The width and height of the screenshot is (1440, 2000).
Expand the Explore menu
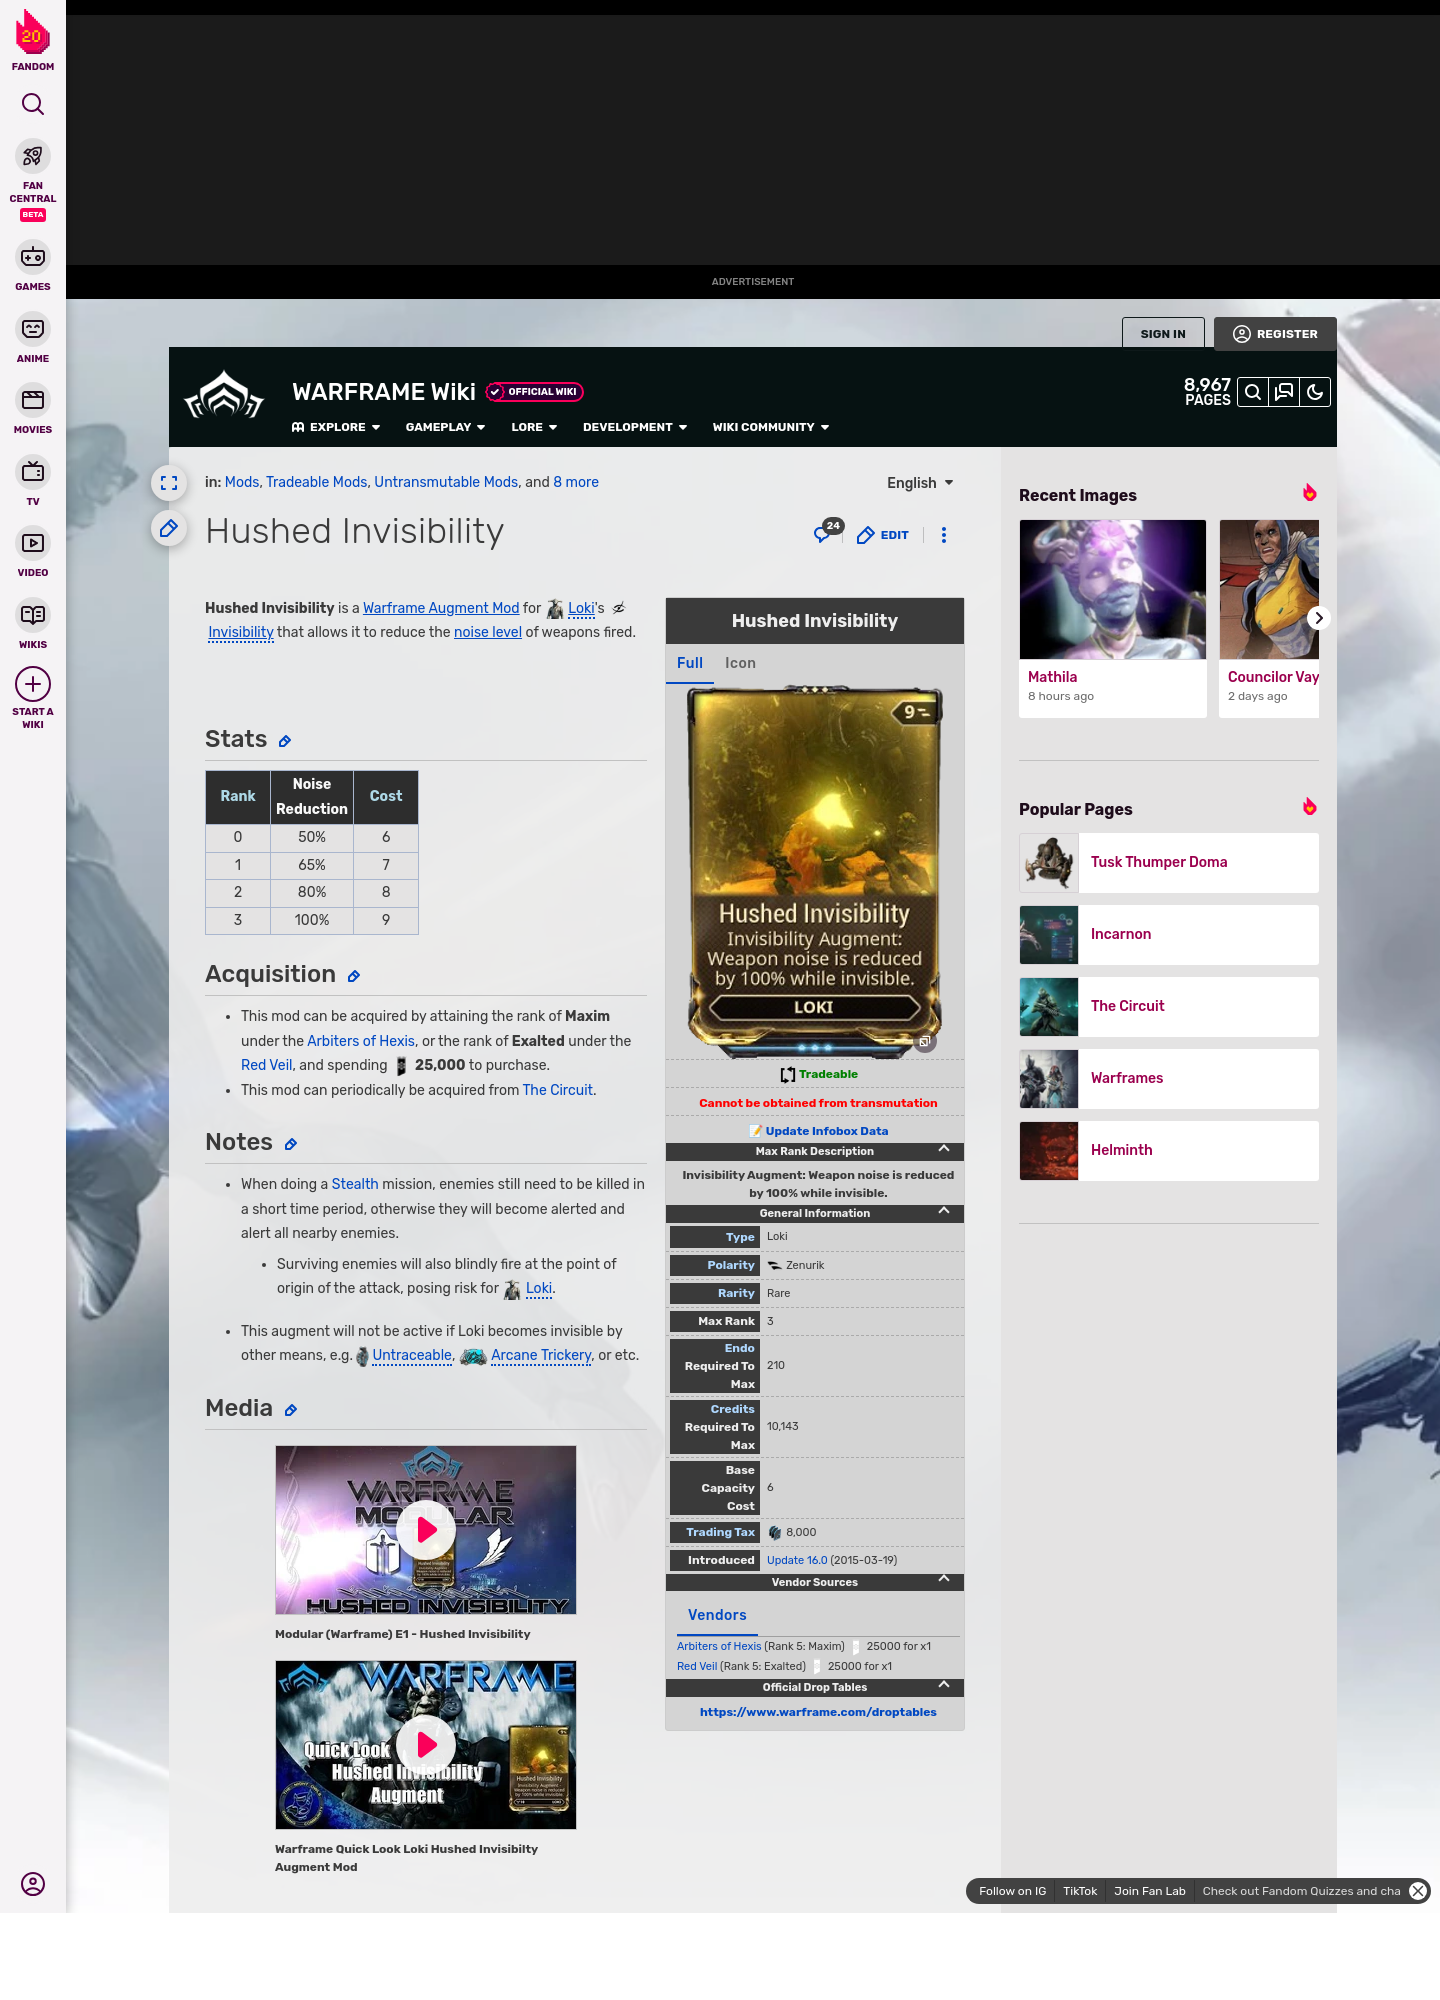[336, 427]
